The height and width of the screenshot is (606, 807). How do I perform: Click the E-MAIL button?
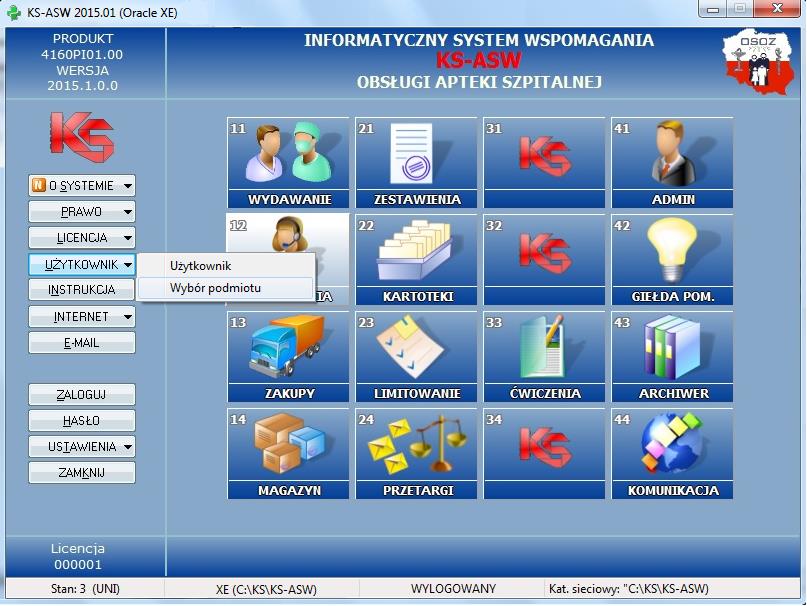coord(82,343)
